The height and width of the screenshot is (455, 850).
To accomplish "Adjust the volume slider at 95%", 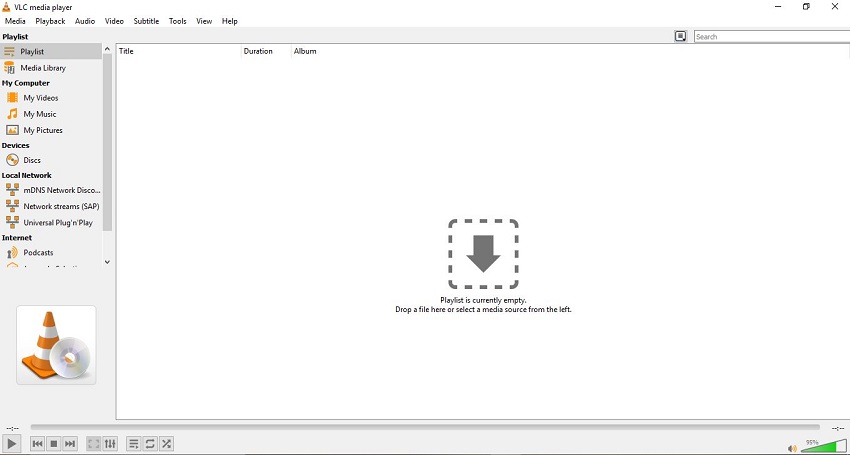I will pos(824,446).
